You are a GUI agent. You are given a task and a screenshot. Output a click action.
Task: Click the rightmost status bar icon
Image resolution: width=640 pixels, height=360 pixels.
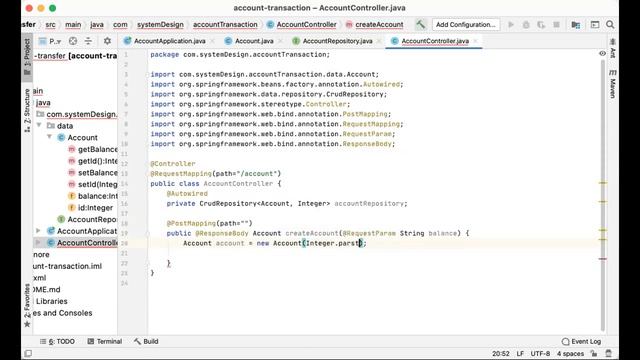tap(609, 353)
